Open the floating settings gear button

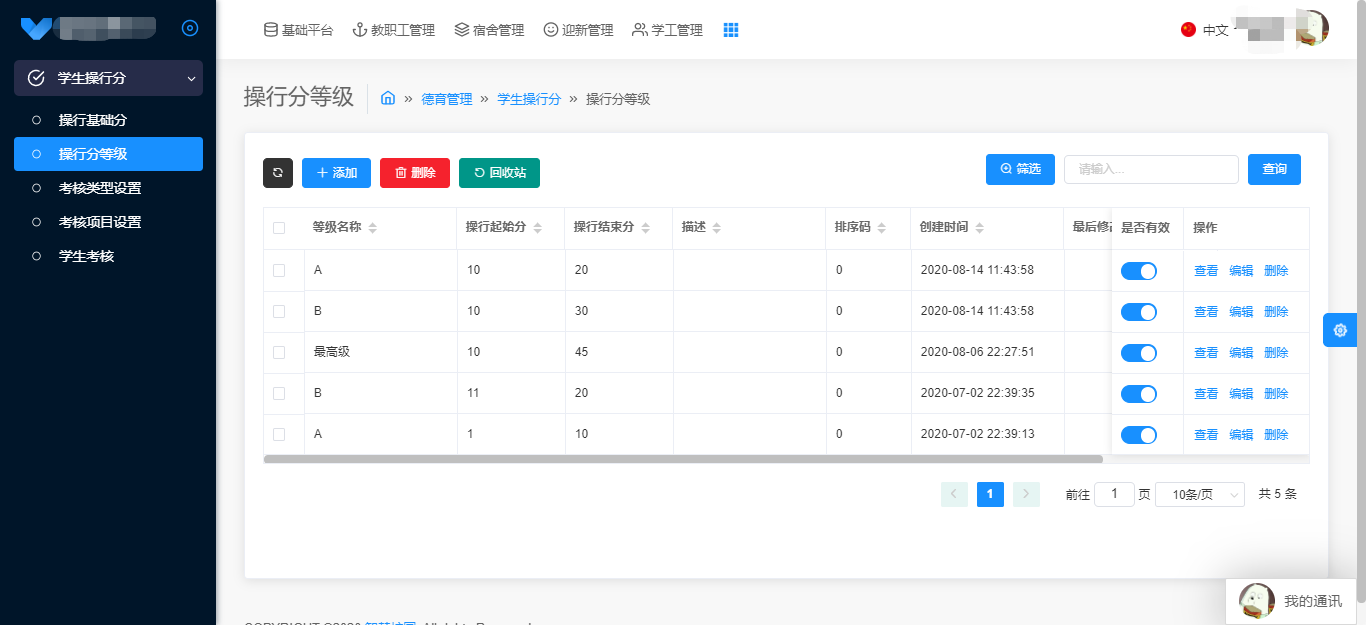point(1341,330)
